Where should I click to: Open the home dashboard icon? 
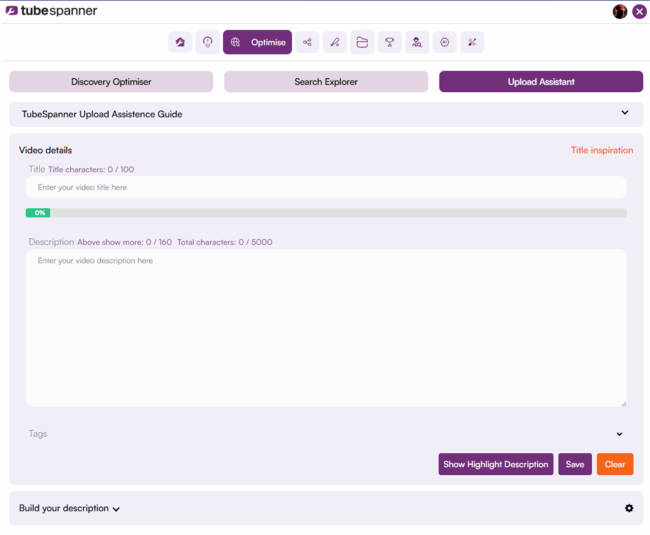click(180, 42)
